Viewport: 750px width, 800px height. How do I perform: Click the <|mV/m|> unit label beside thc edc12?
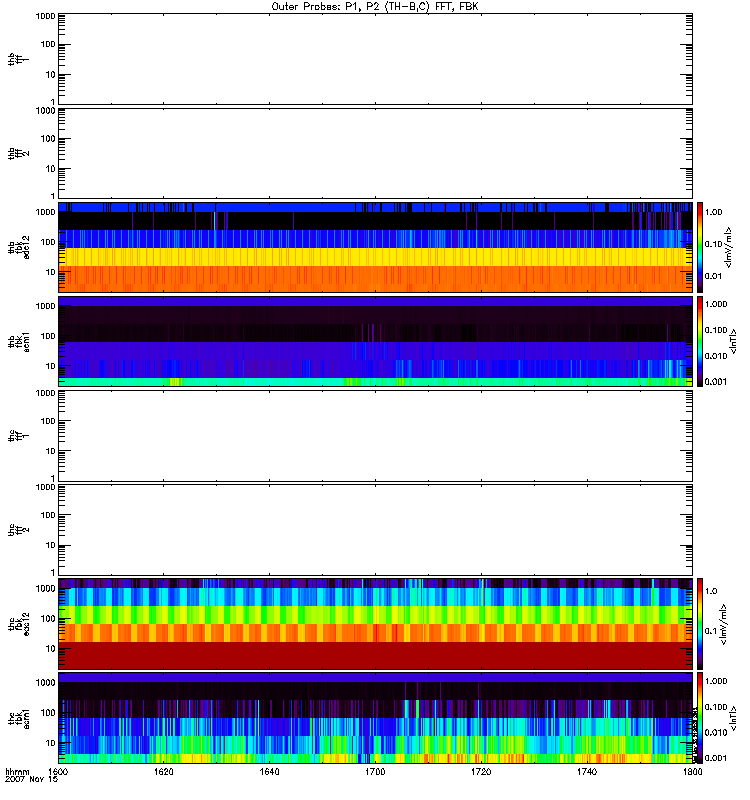coord(724,624)
